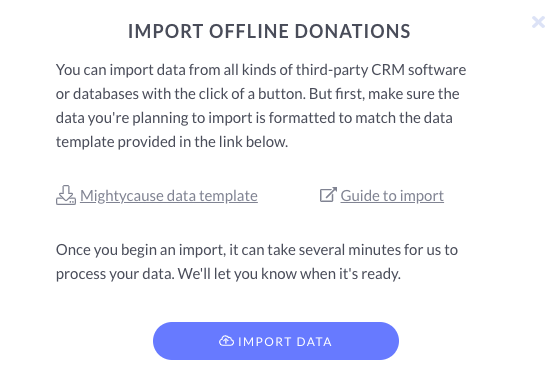Click the word 'DONATIONS' in the title
553x383 pixels.
tap(353, 31)
